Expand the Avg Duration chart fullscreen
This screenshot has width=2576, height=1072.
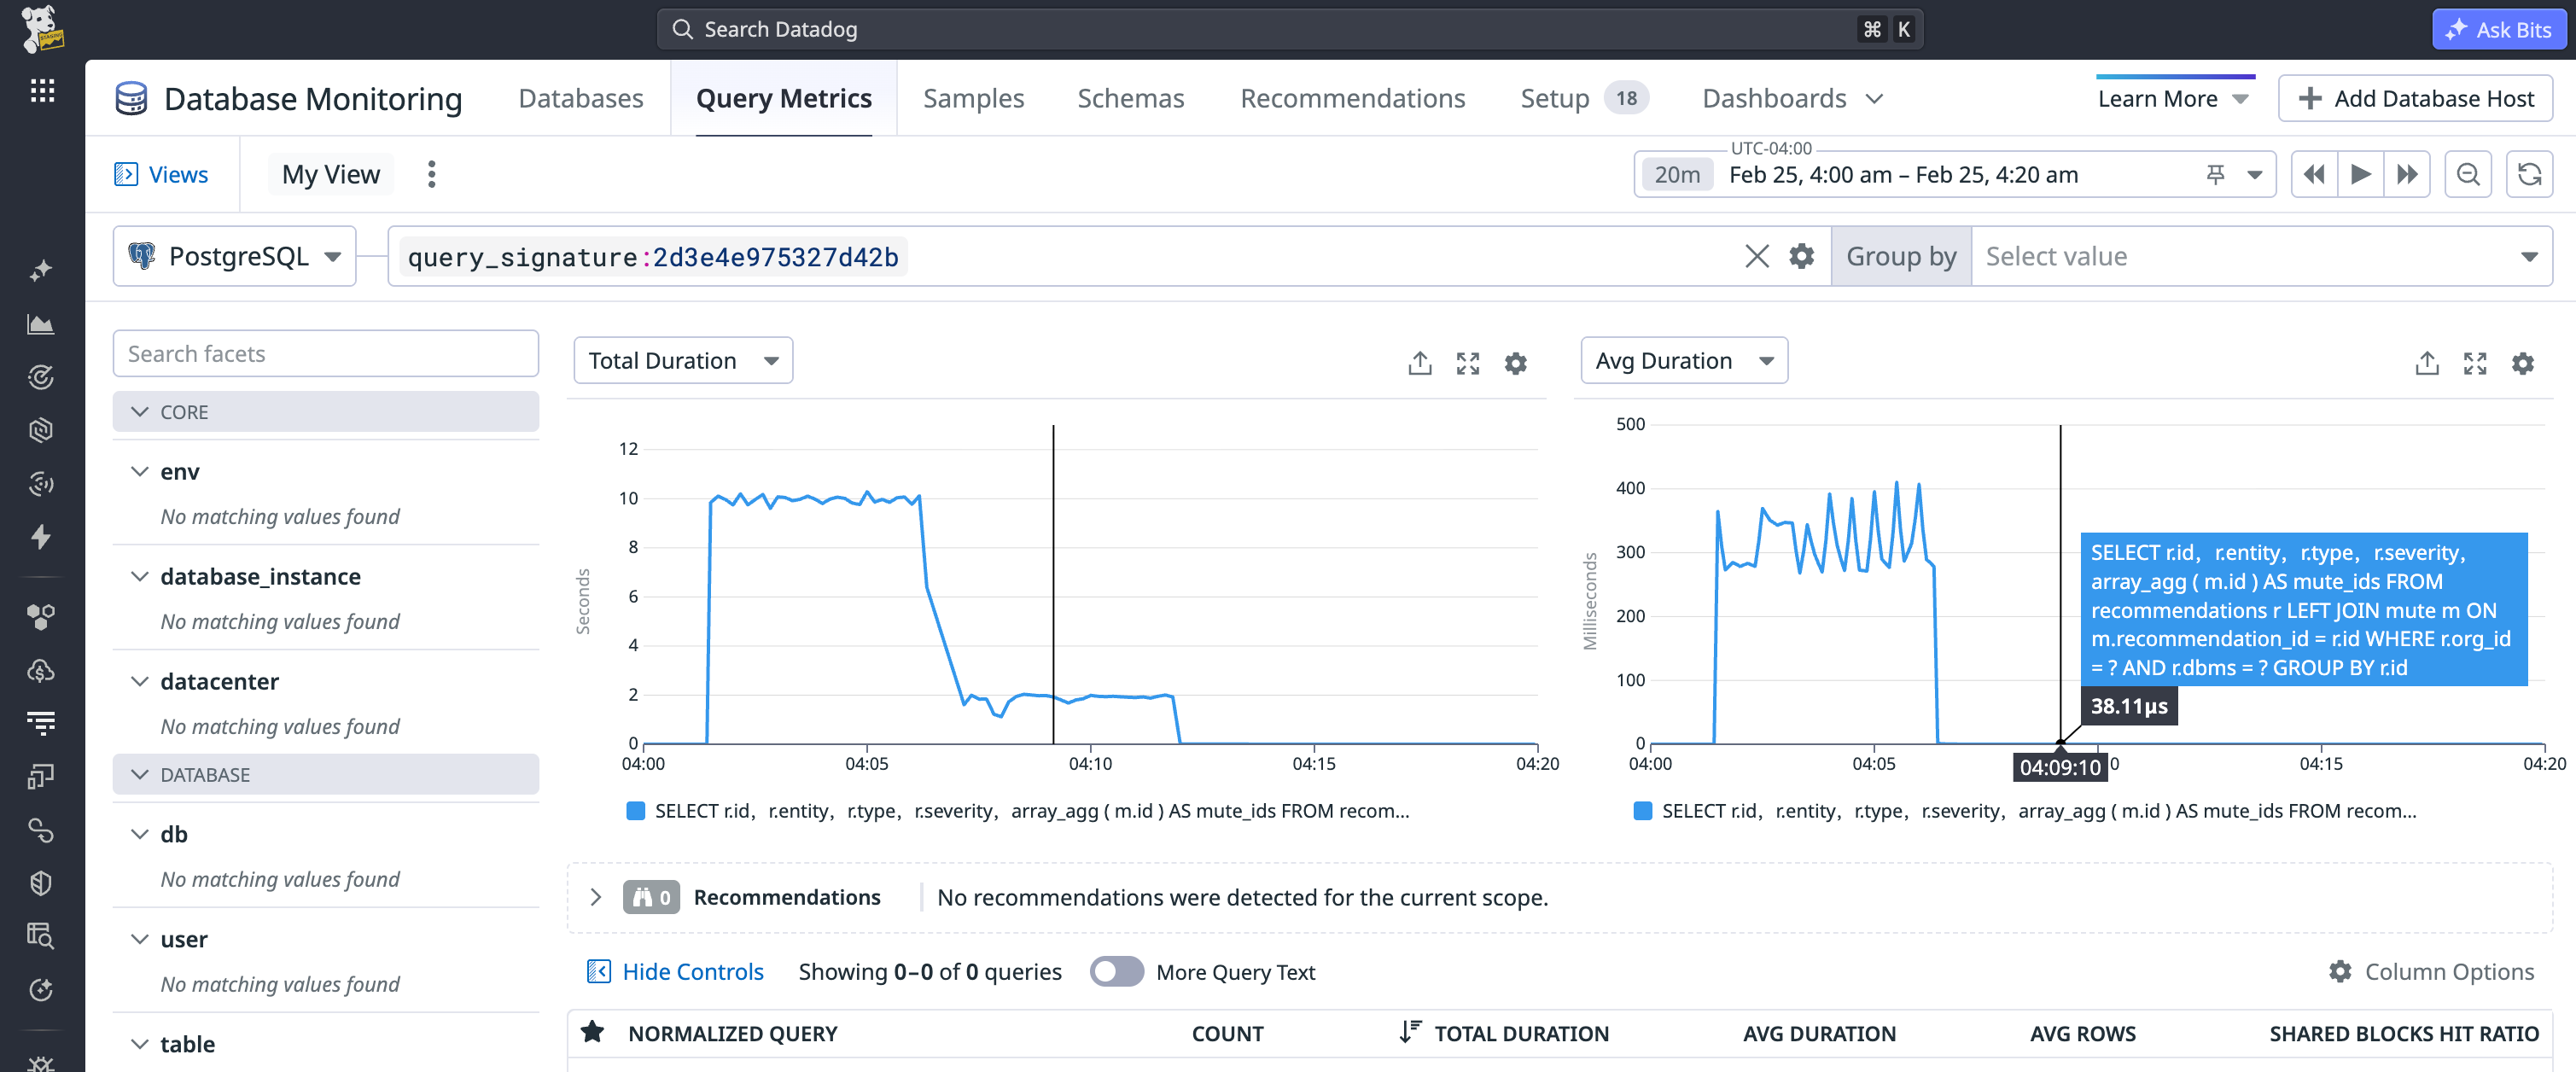pos(2475,363)
